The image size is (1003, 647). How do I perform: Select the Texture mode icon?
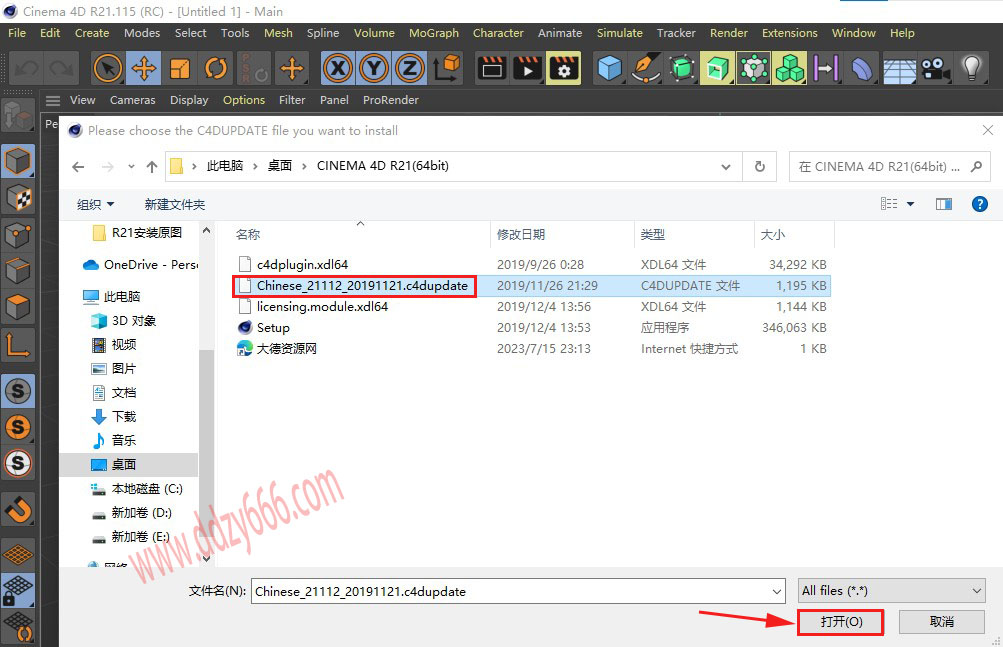(18, 198)
